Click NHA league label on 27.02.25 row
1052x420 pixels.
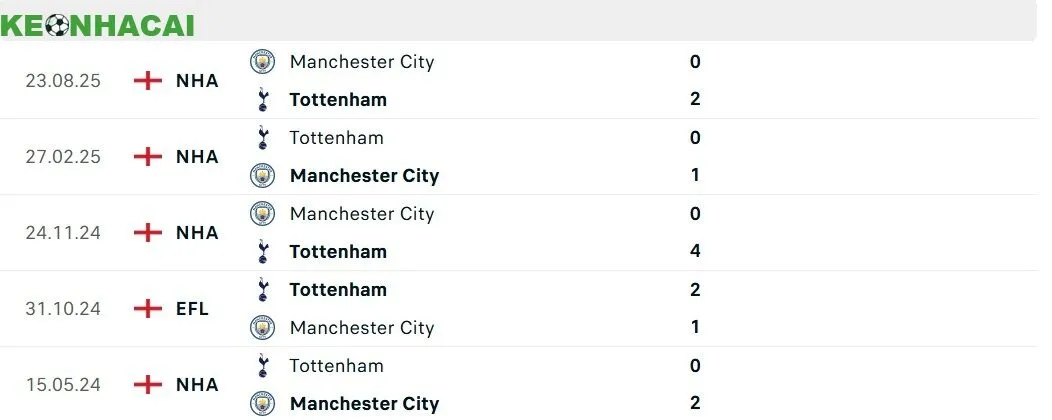[x=197, y=157]
